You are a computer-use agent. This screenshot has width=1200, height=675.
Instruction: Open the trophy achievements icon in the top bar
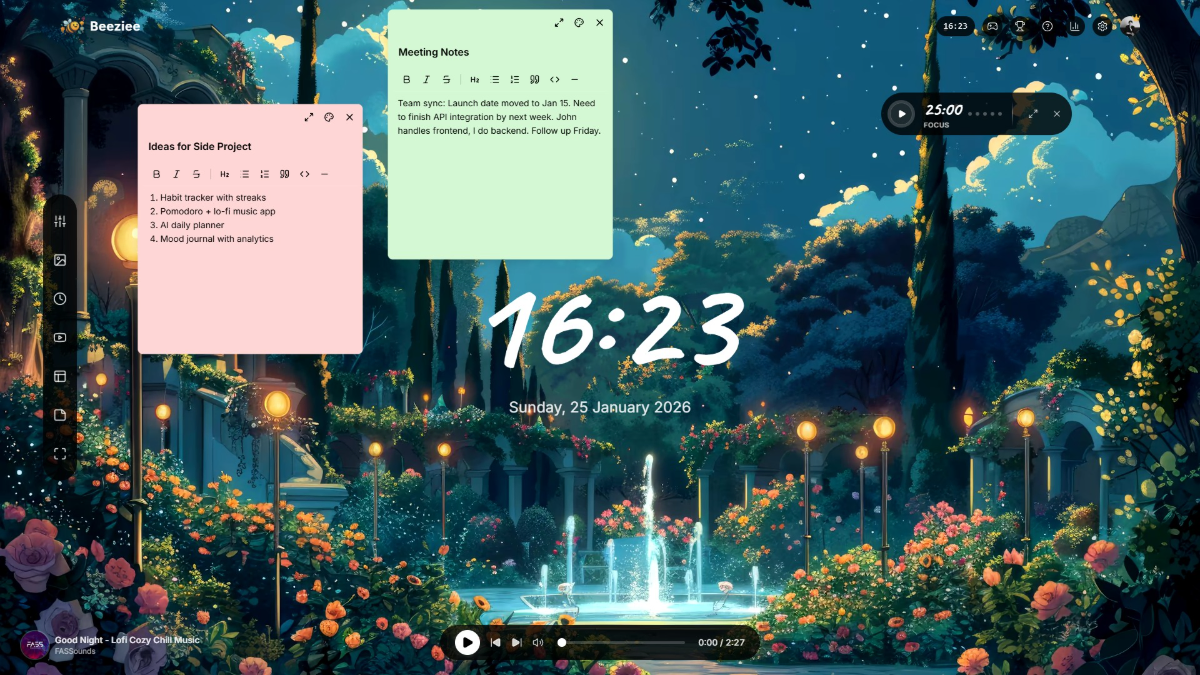tap(1020, 26)
